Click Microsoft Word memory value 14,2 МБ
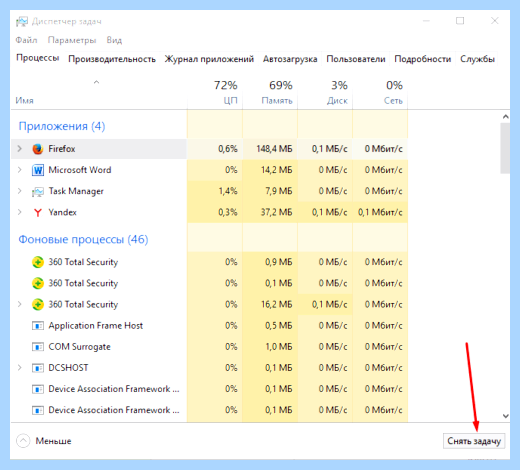Image resolution: width=520 pixels, height=470 pixels. (276, 170)
